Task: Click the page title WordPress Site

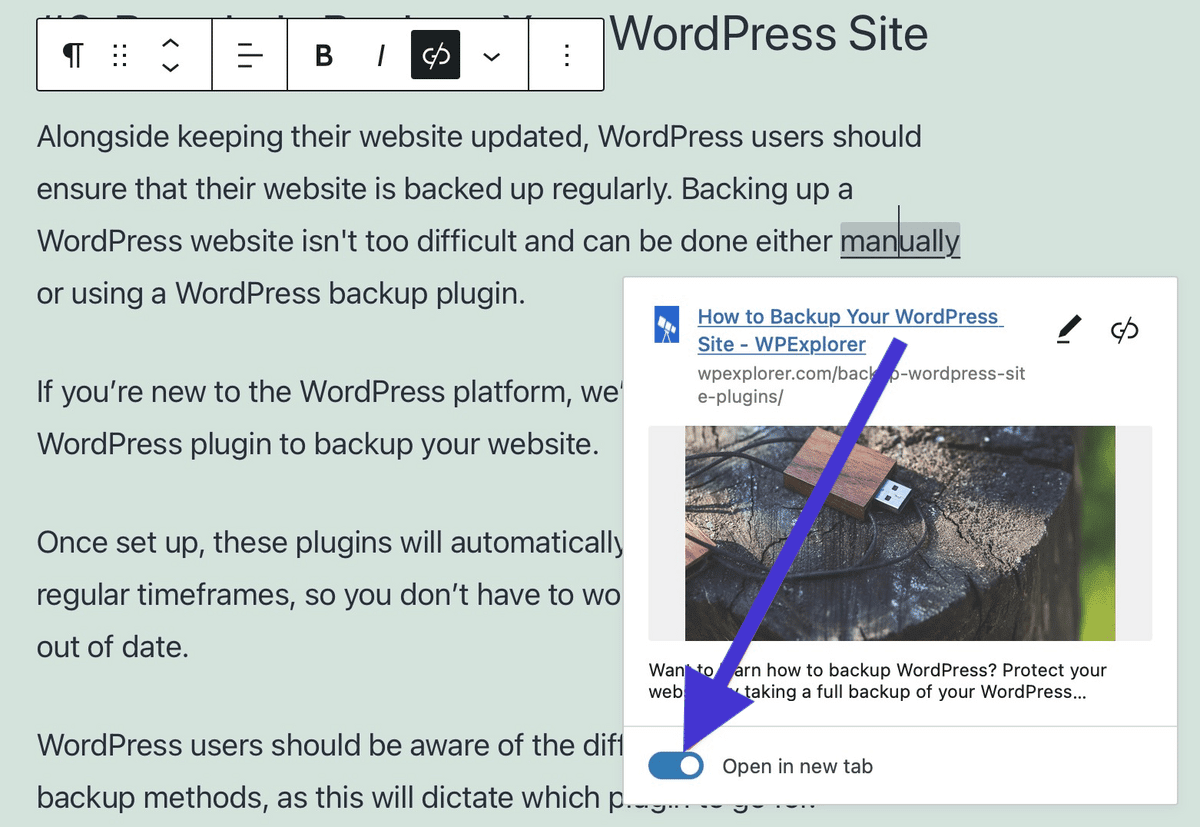Action: (770, 33)
